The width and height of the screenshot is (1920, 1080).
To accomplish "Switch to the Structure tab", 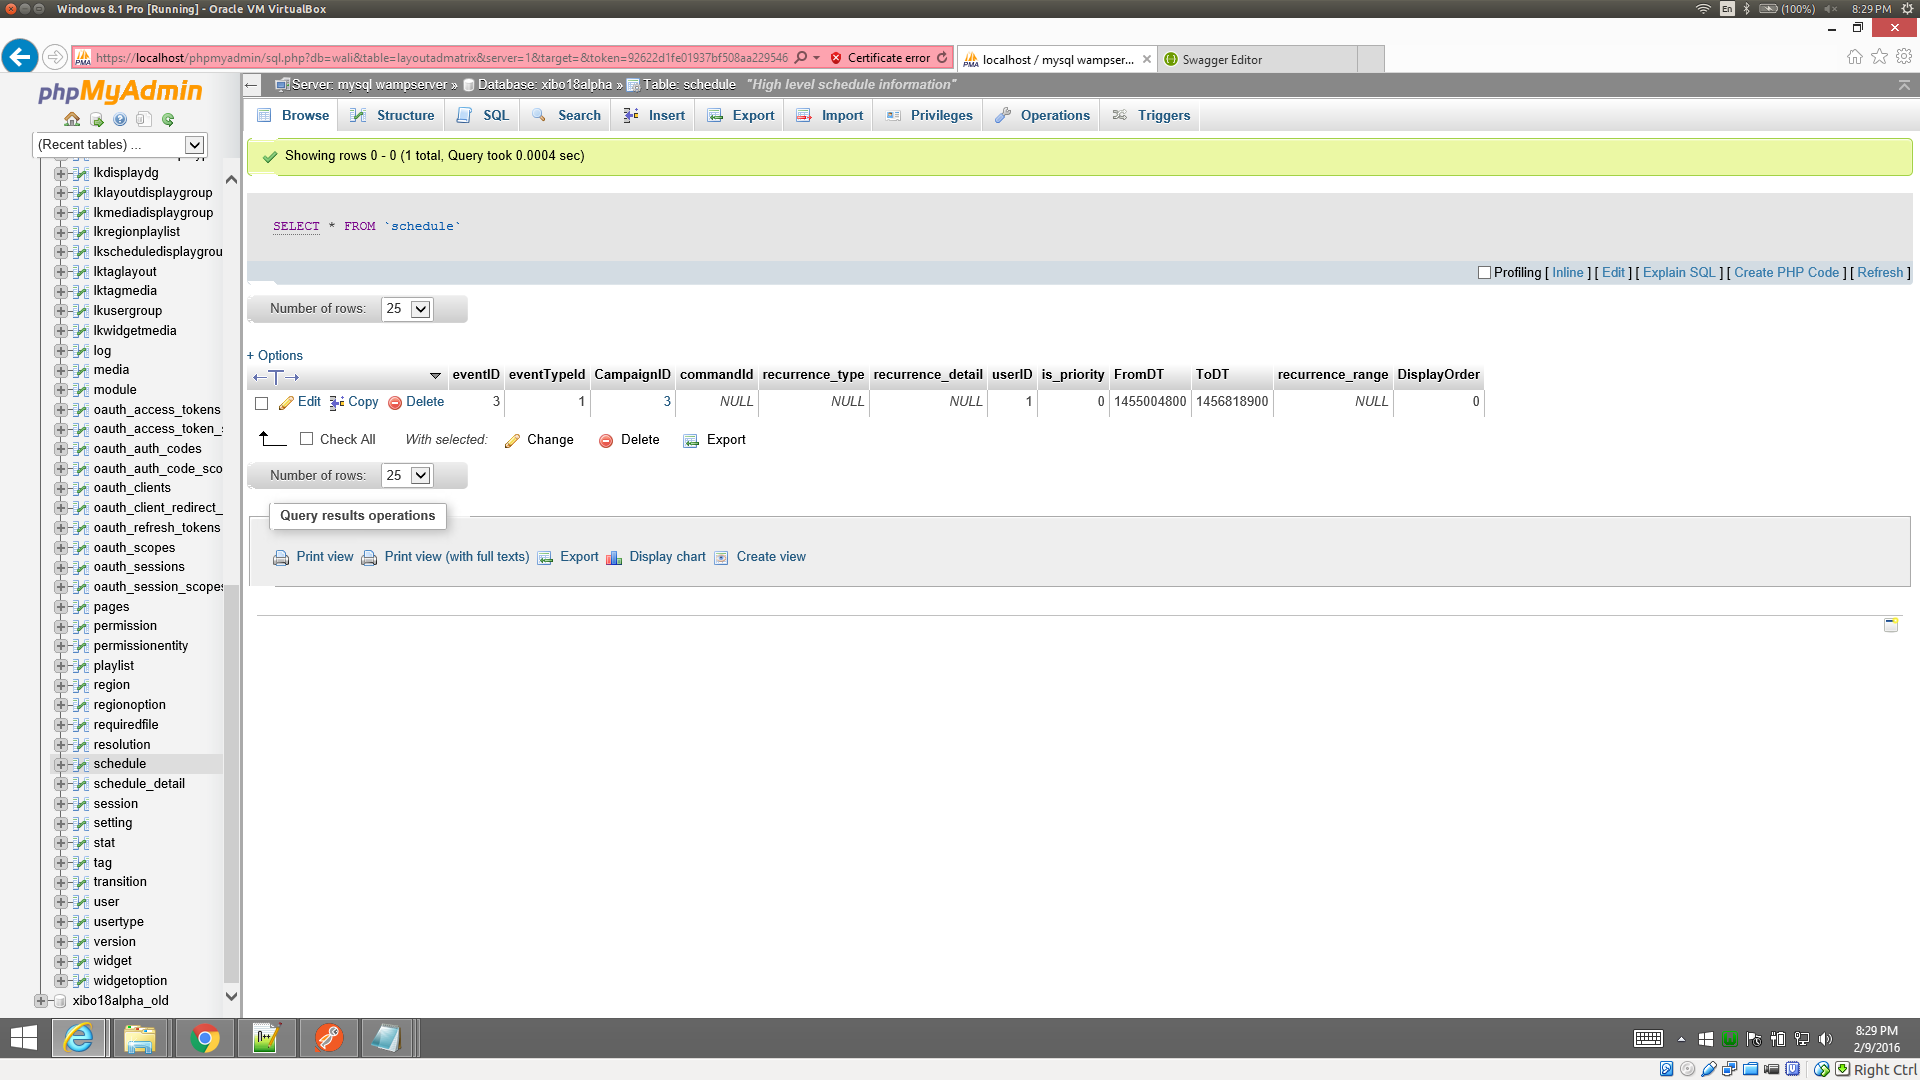I will (x=393, y=116).
